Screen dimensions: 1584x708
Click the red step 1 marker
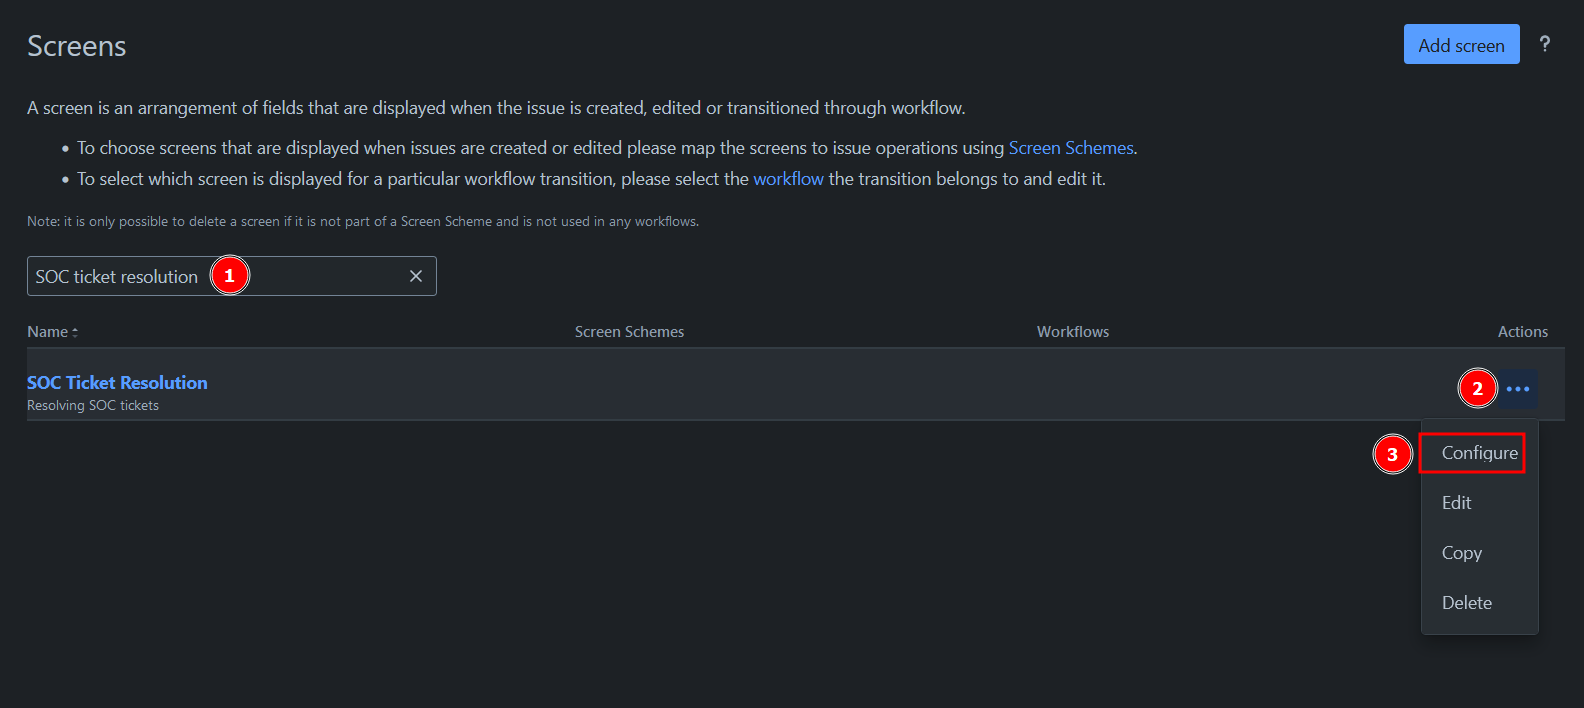229,276
